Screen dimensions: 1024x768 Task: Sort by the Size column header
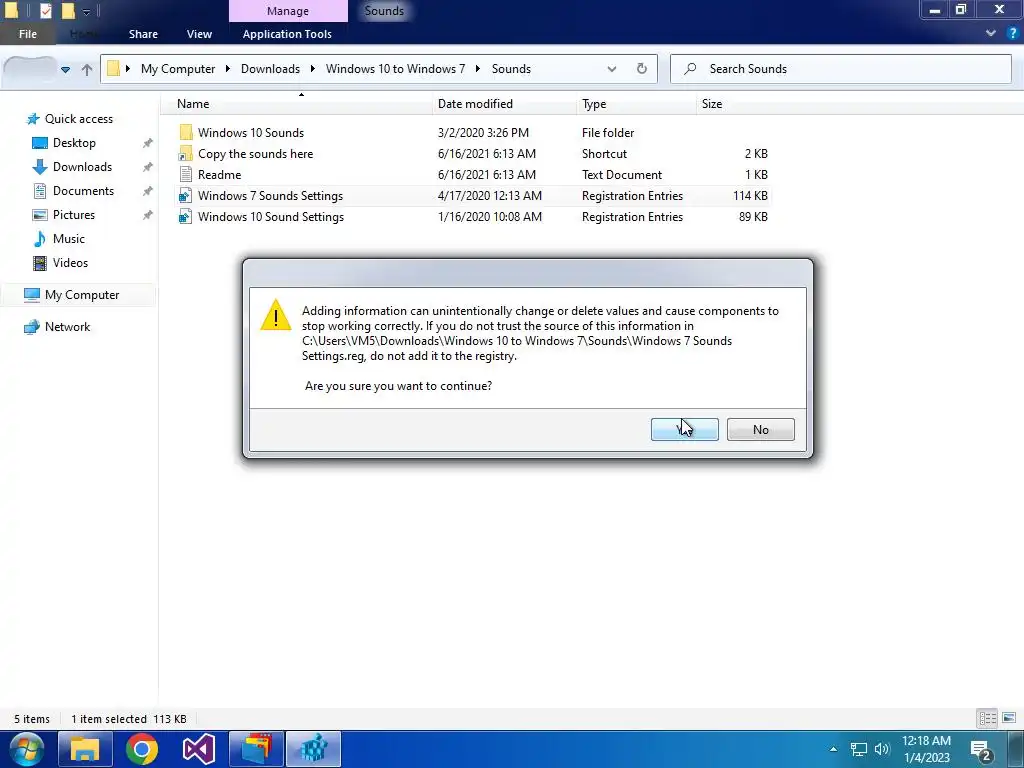pos(712,104)
